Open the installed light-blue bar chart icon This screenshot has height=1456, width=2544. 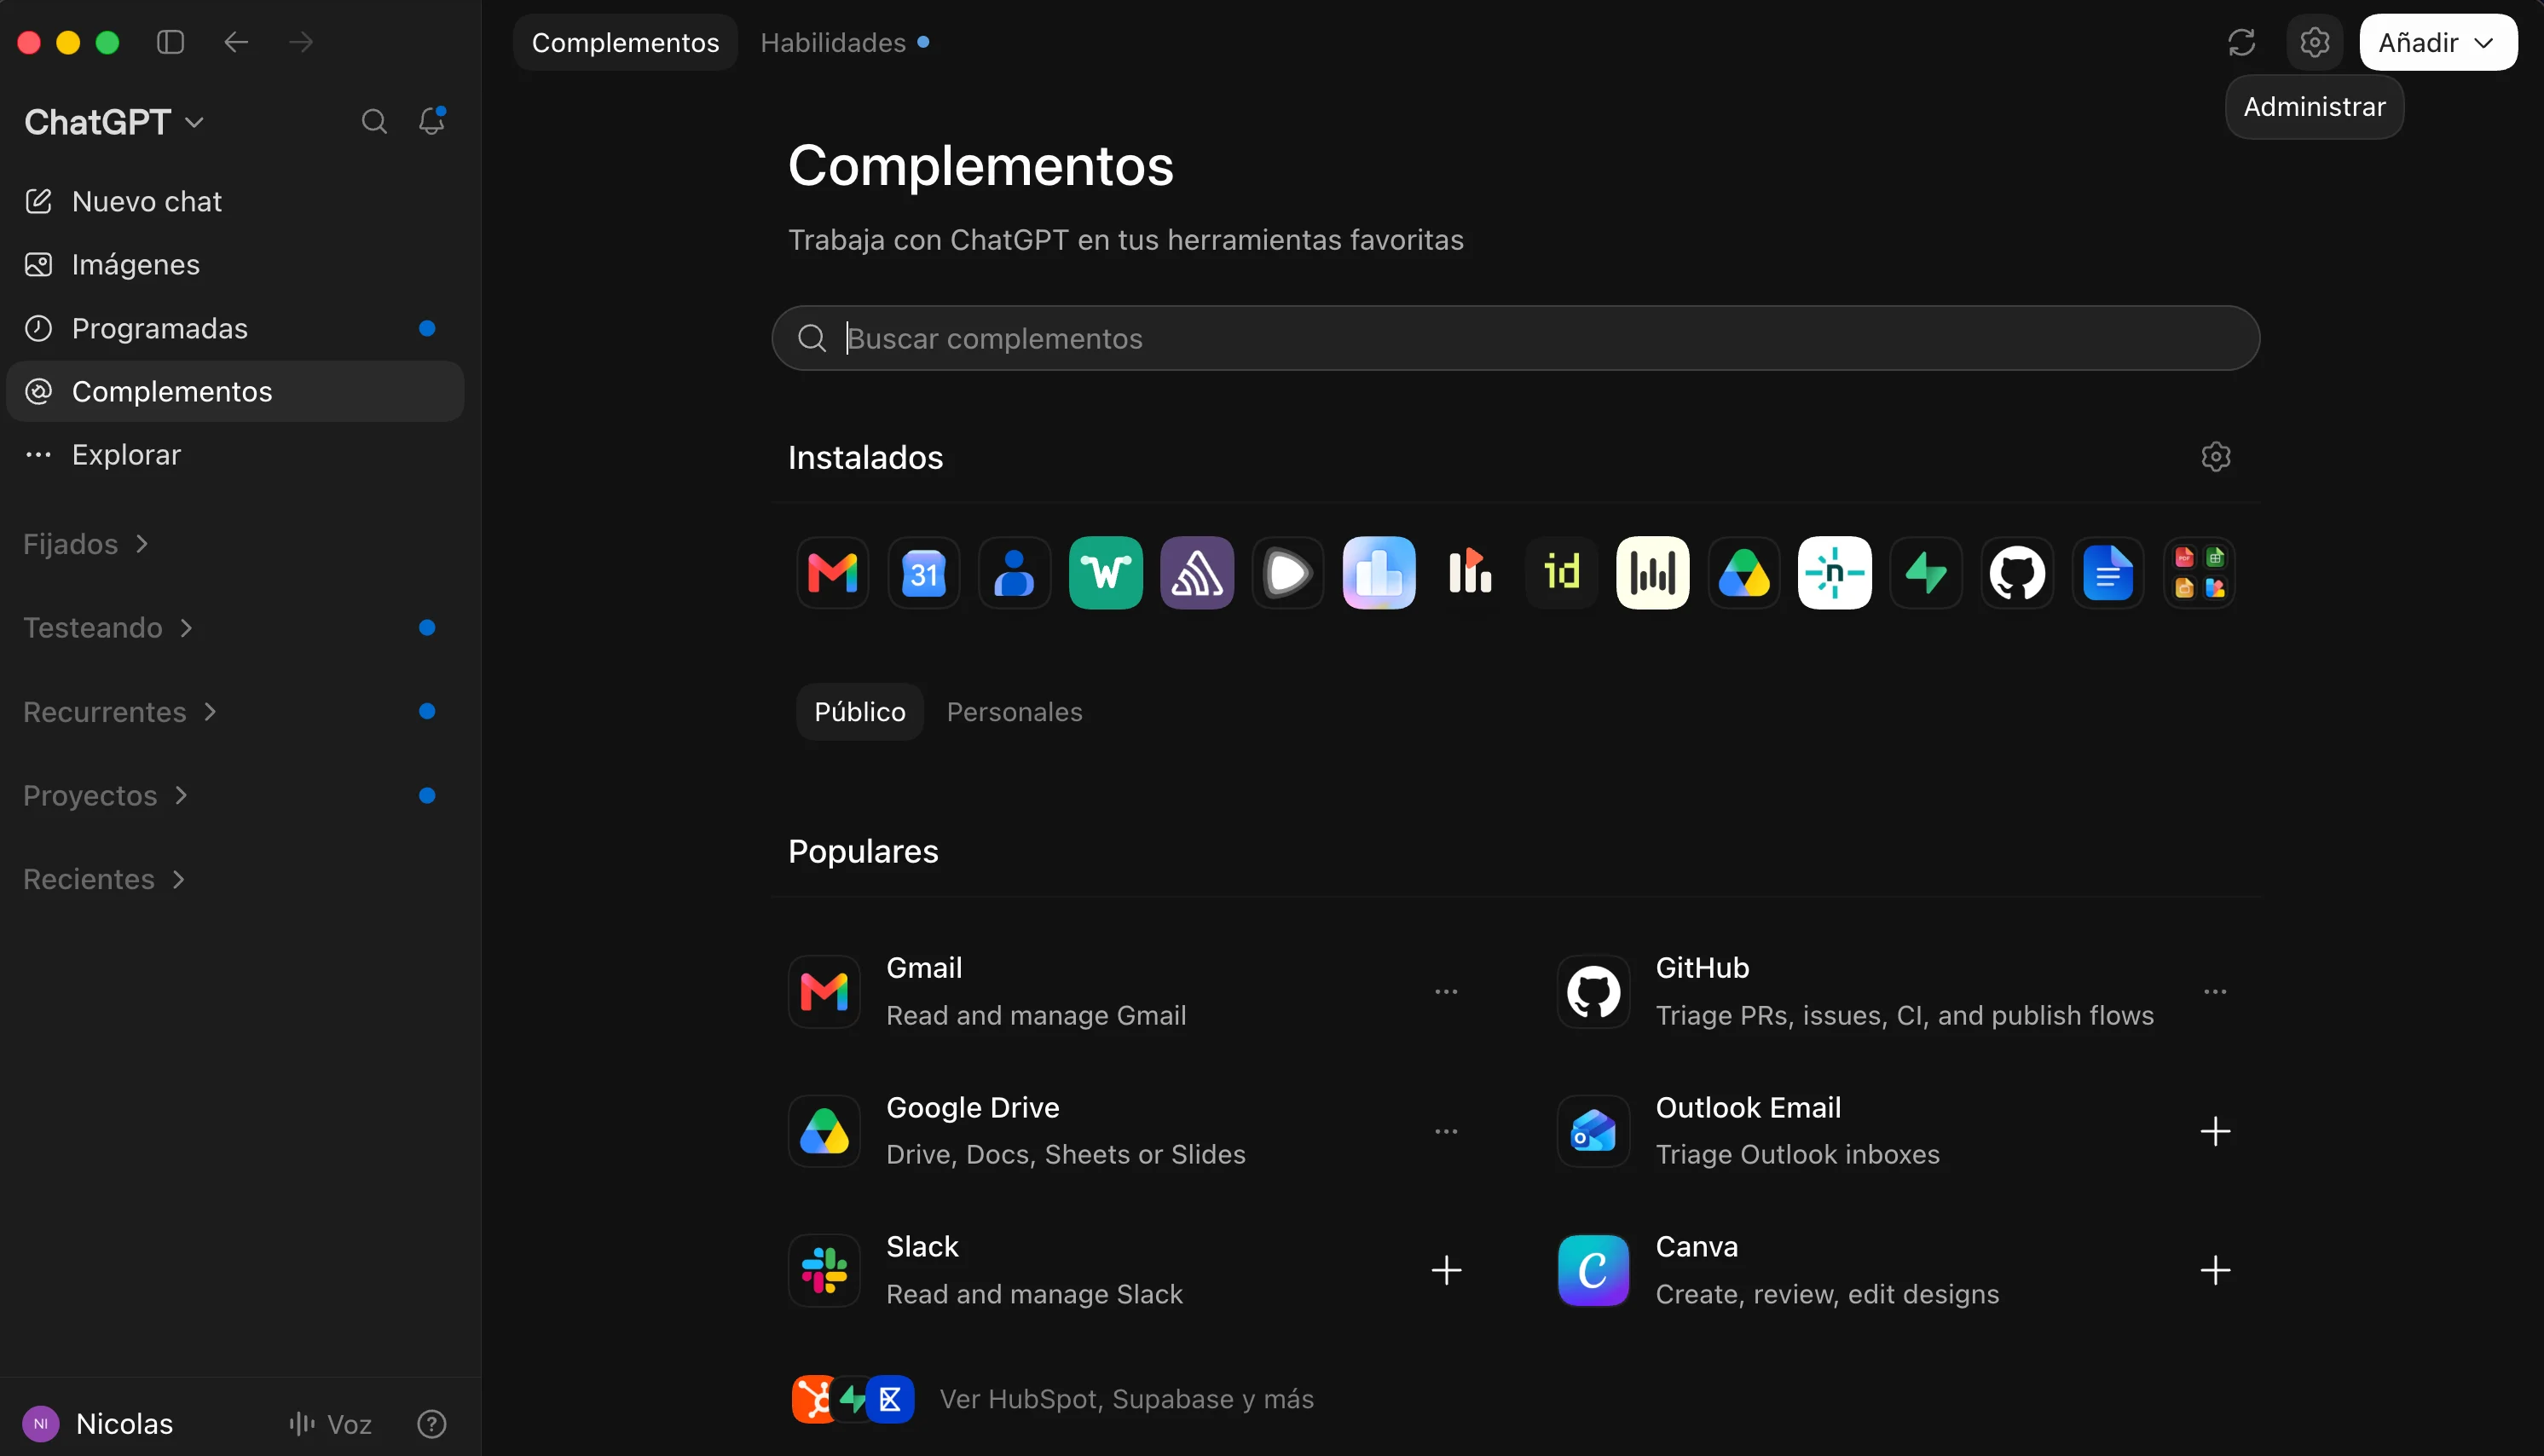point(1379,573)
